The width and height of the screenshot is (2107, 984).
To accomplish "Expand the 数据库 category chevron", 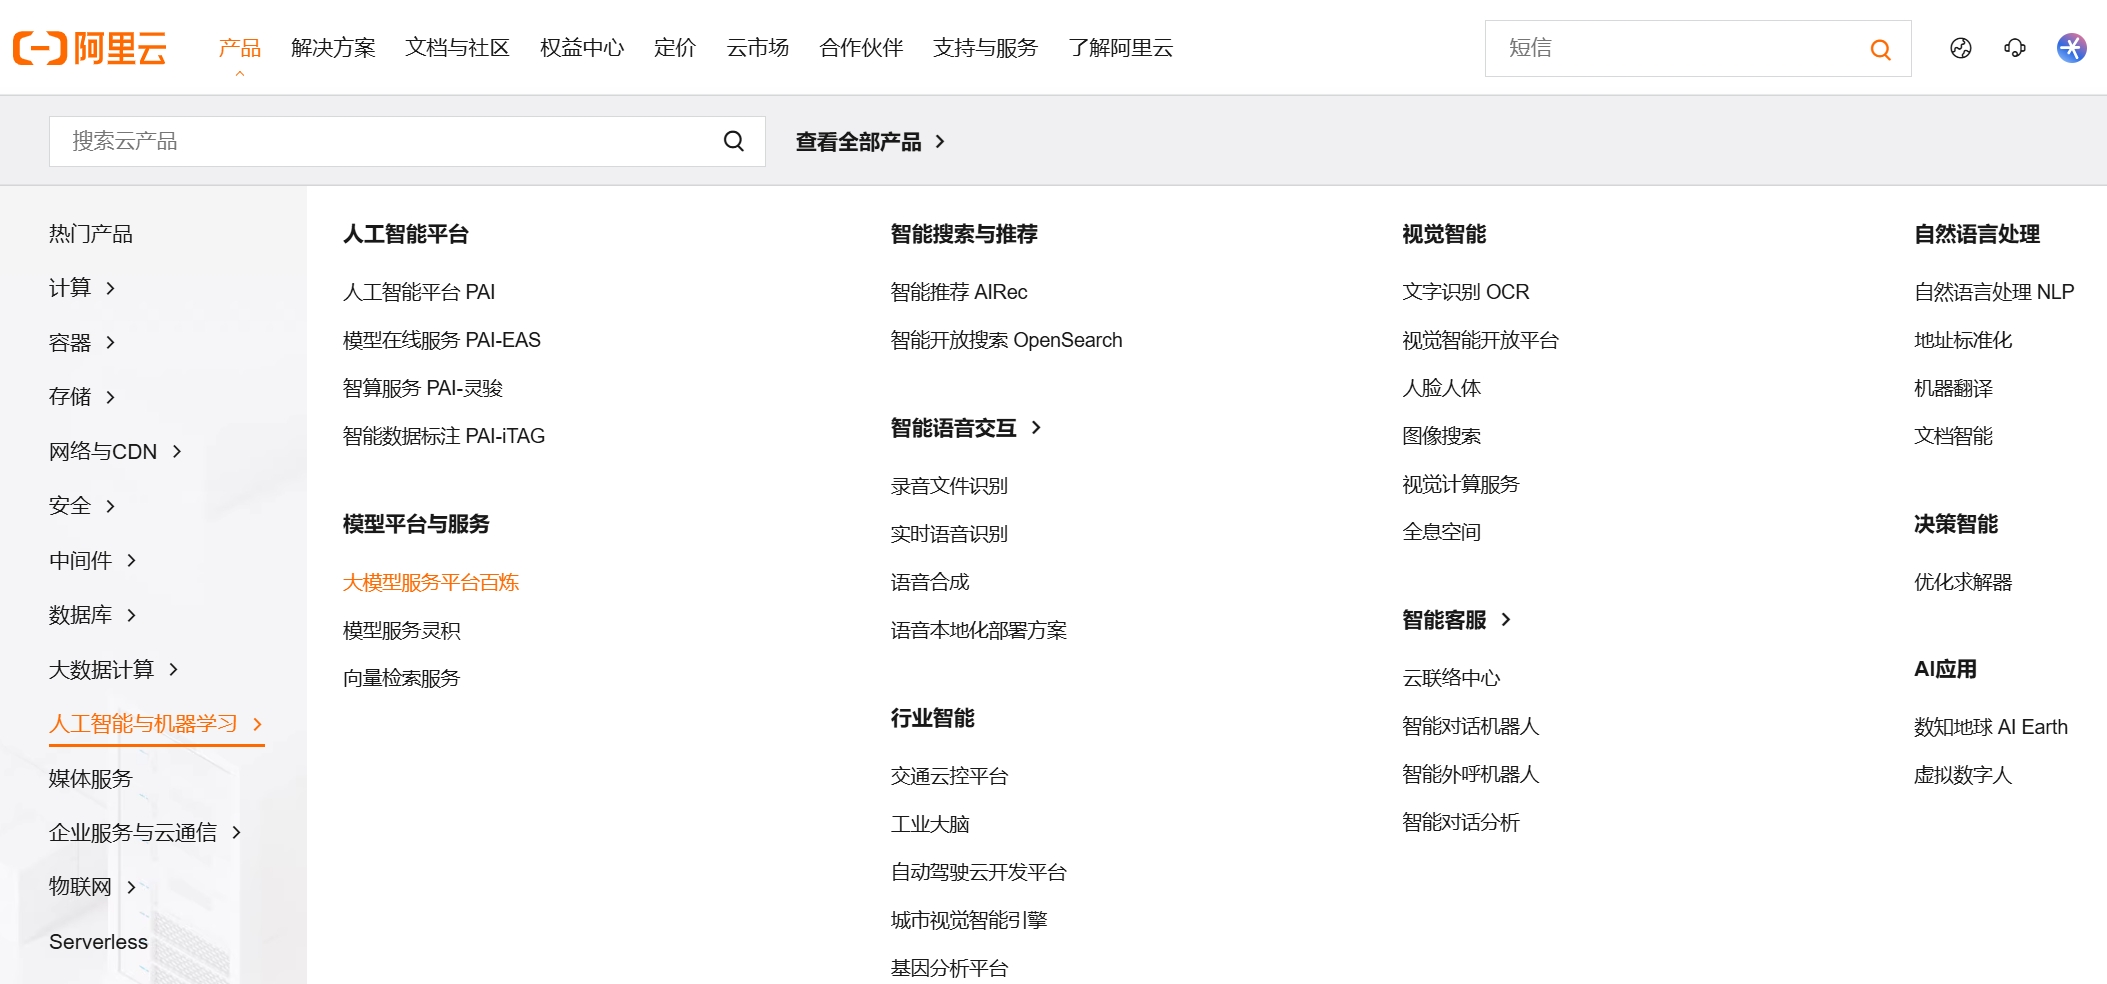I will click(131, 615).
